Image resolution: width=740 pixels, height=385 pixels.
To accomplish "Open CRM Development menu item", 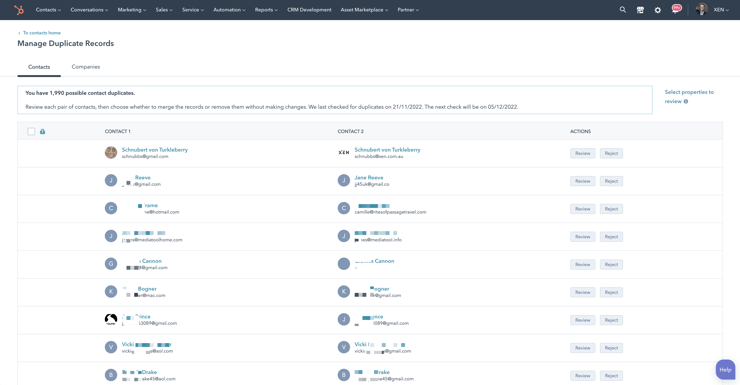I will pyautogui.click(x=309, y=9).
